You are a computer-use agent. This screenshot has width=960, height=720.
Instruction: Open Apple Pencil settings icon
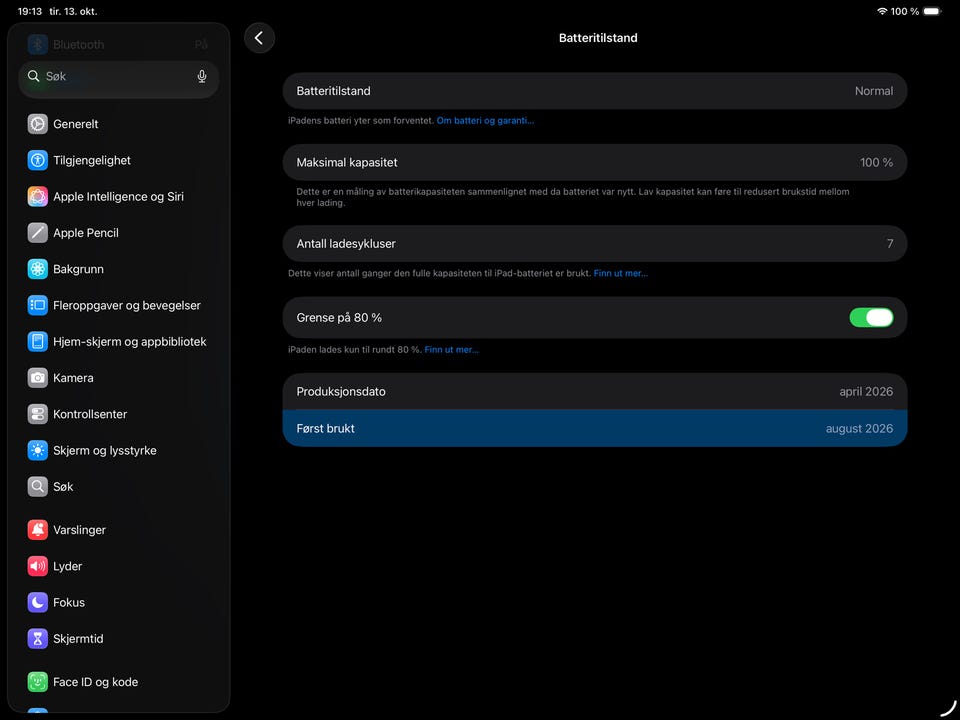37,233
